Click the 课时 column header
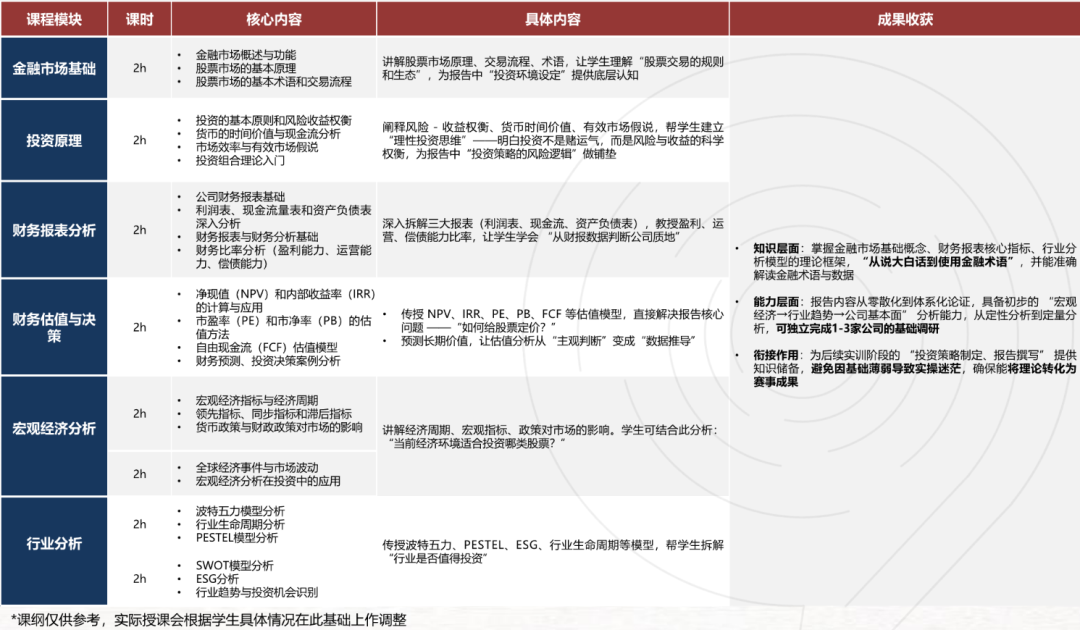 coord(139,19)
